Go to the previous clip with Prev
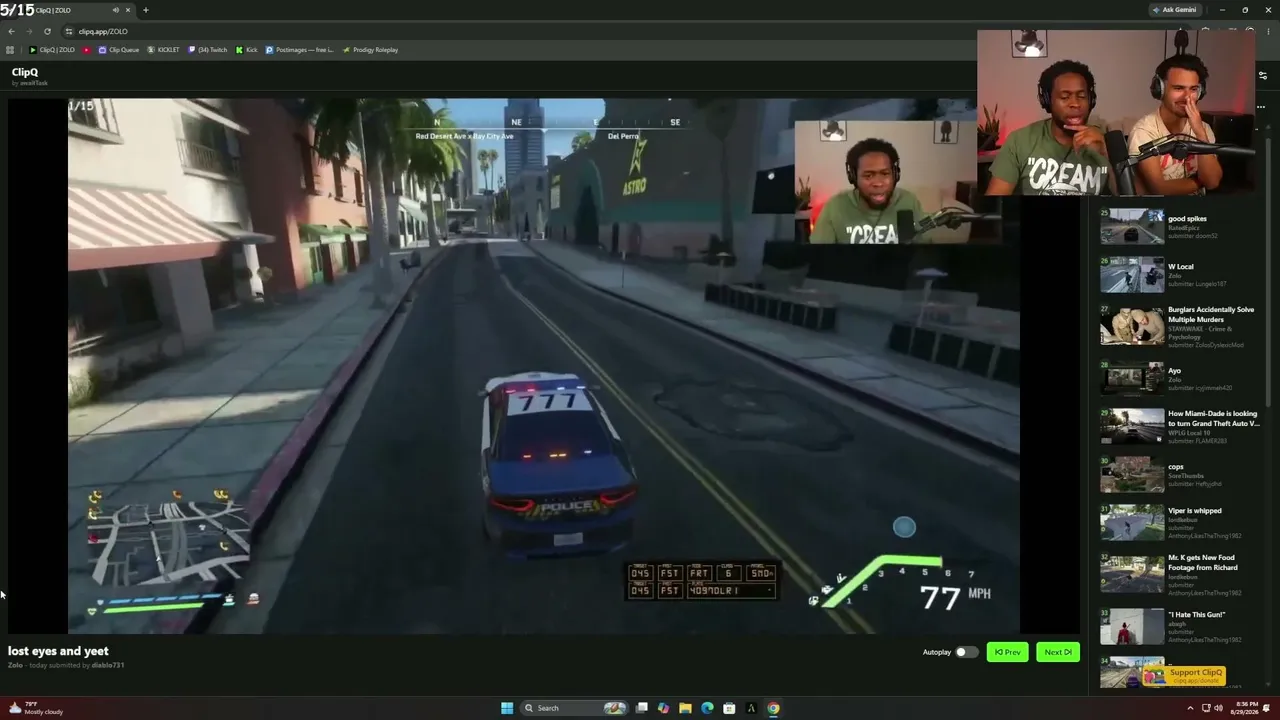 click(1007, 652)
